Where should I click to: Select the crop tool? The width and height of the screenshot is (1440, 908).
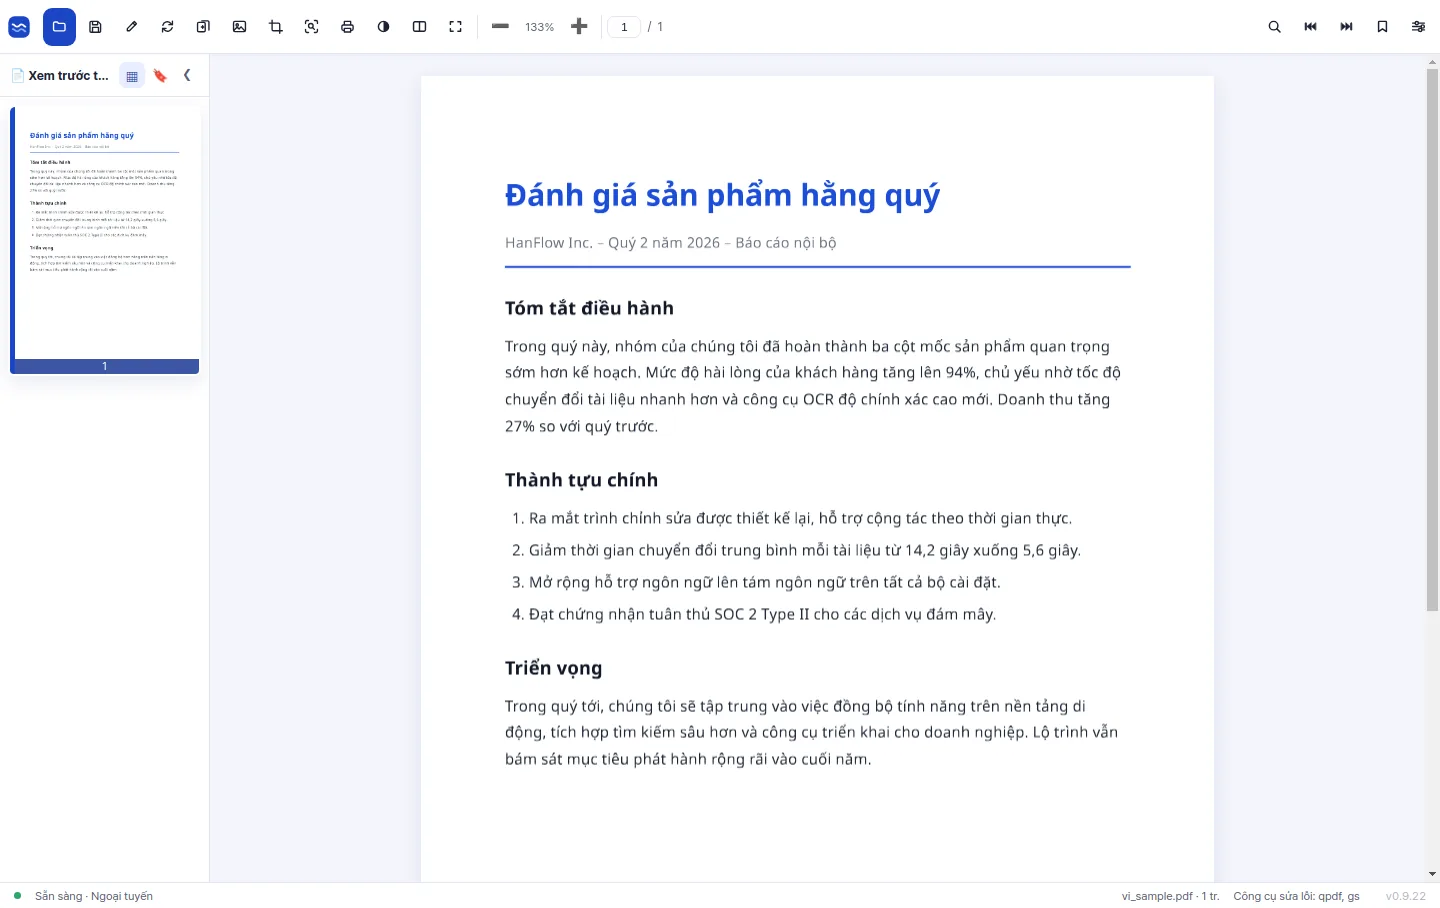(275, 27)
